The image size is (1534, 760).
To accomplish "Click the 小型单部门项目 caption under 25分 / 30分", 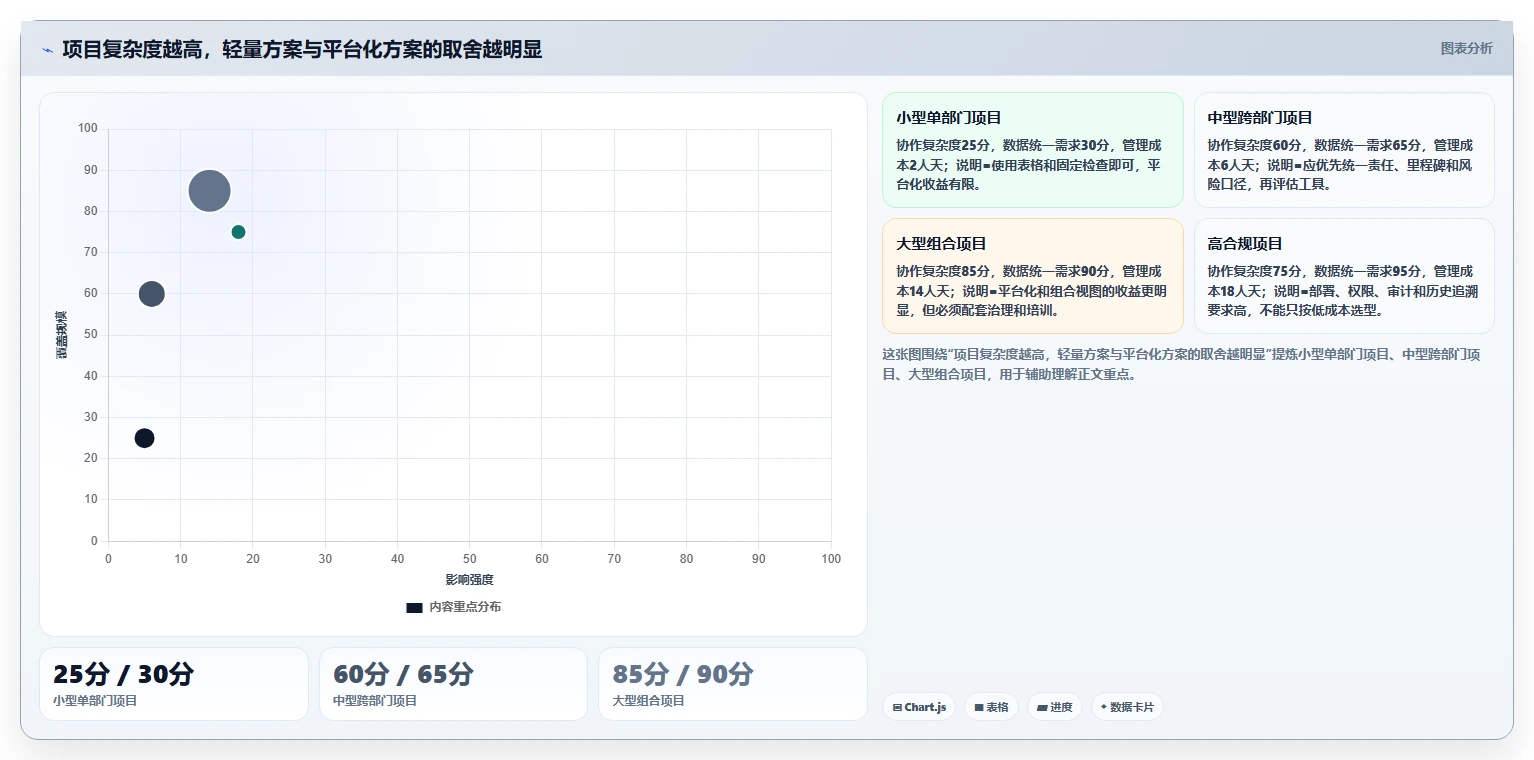I will (95, 701).
